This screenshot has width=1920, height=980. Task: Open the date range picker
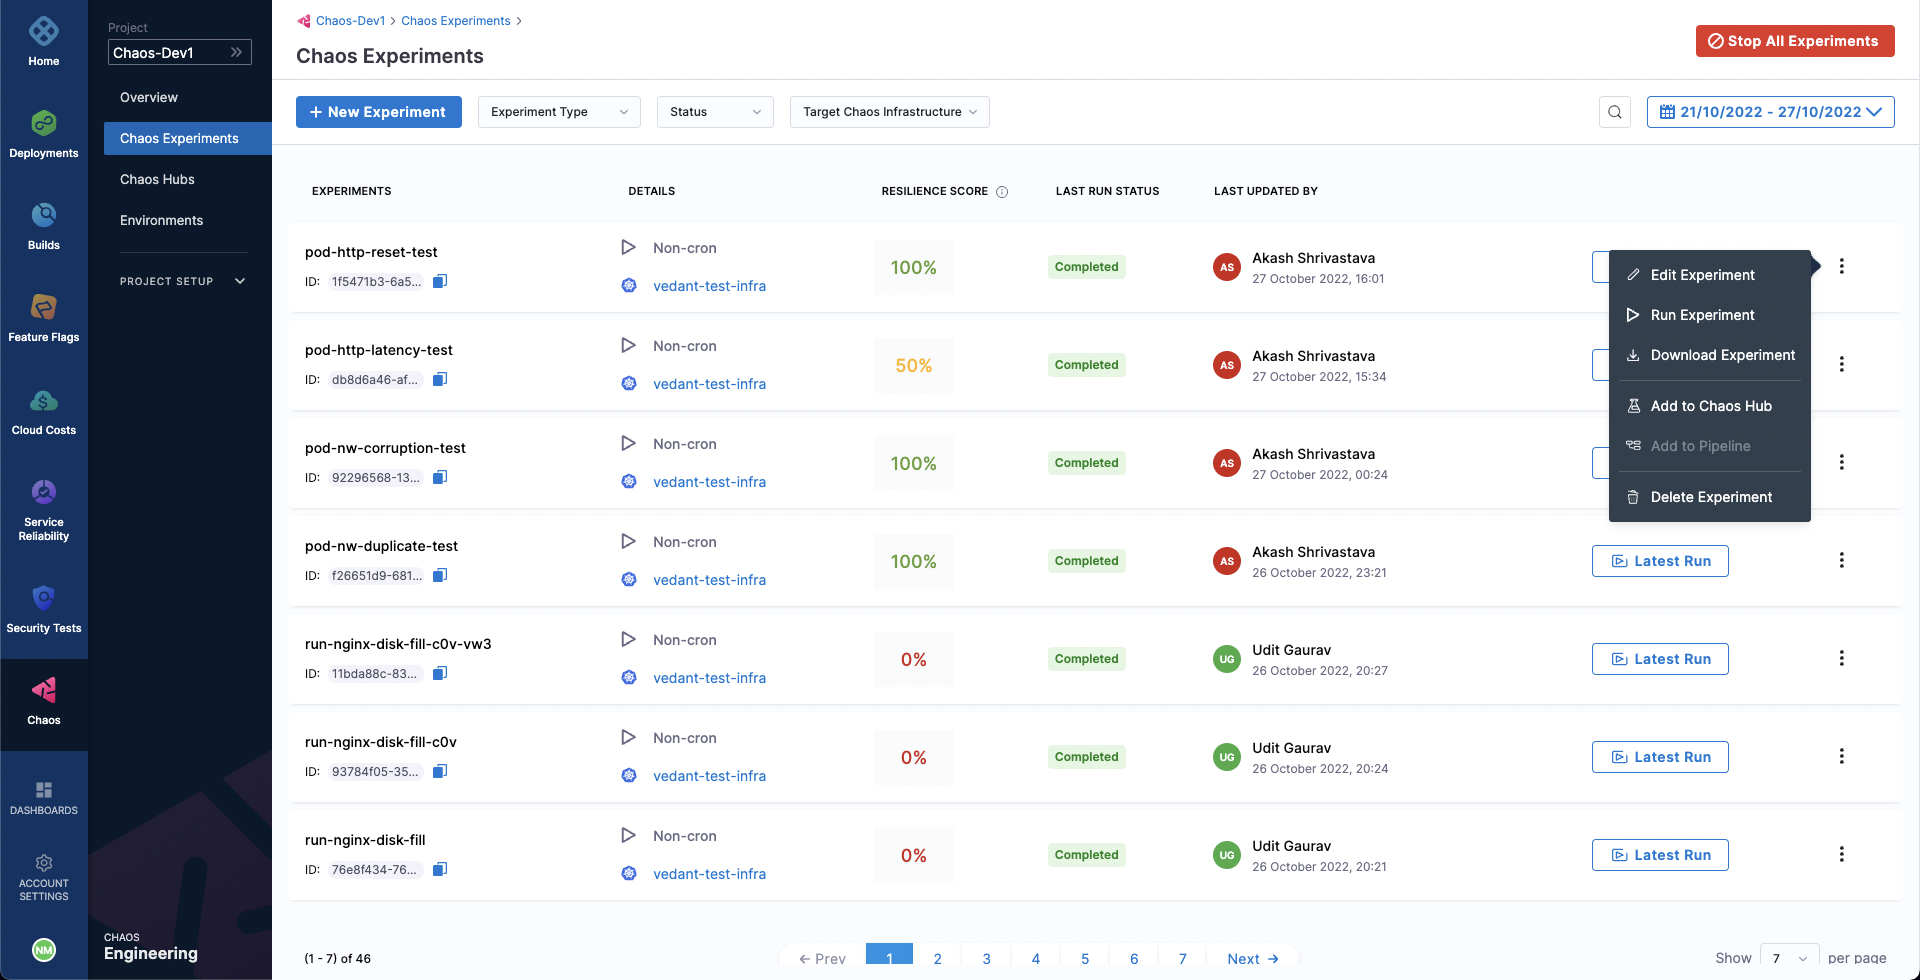[x=1770, y=112]
